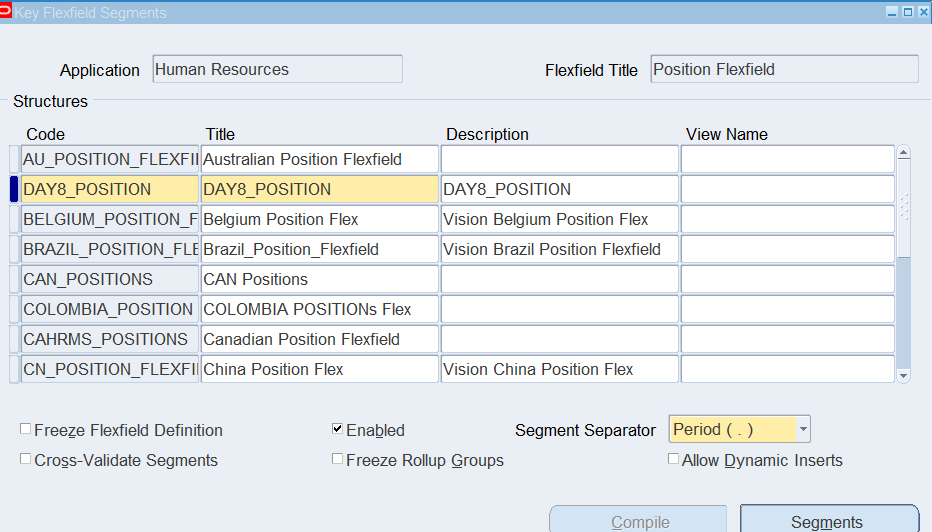The height and width of the screenshot is (532, 932).
Task: Click the Flexfield Title field
Action: 783,69
